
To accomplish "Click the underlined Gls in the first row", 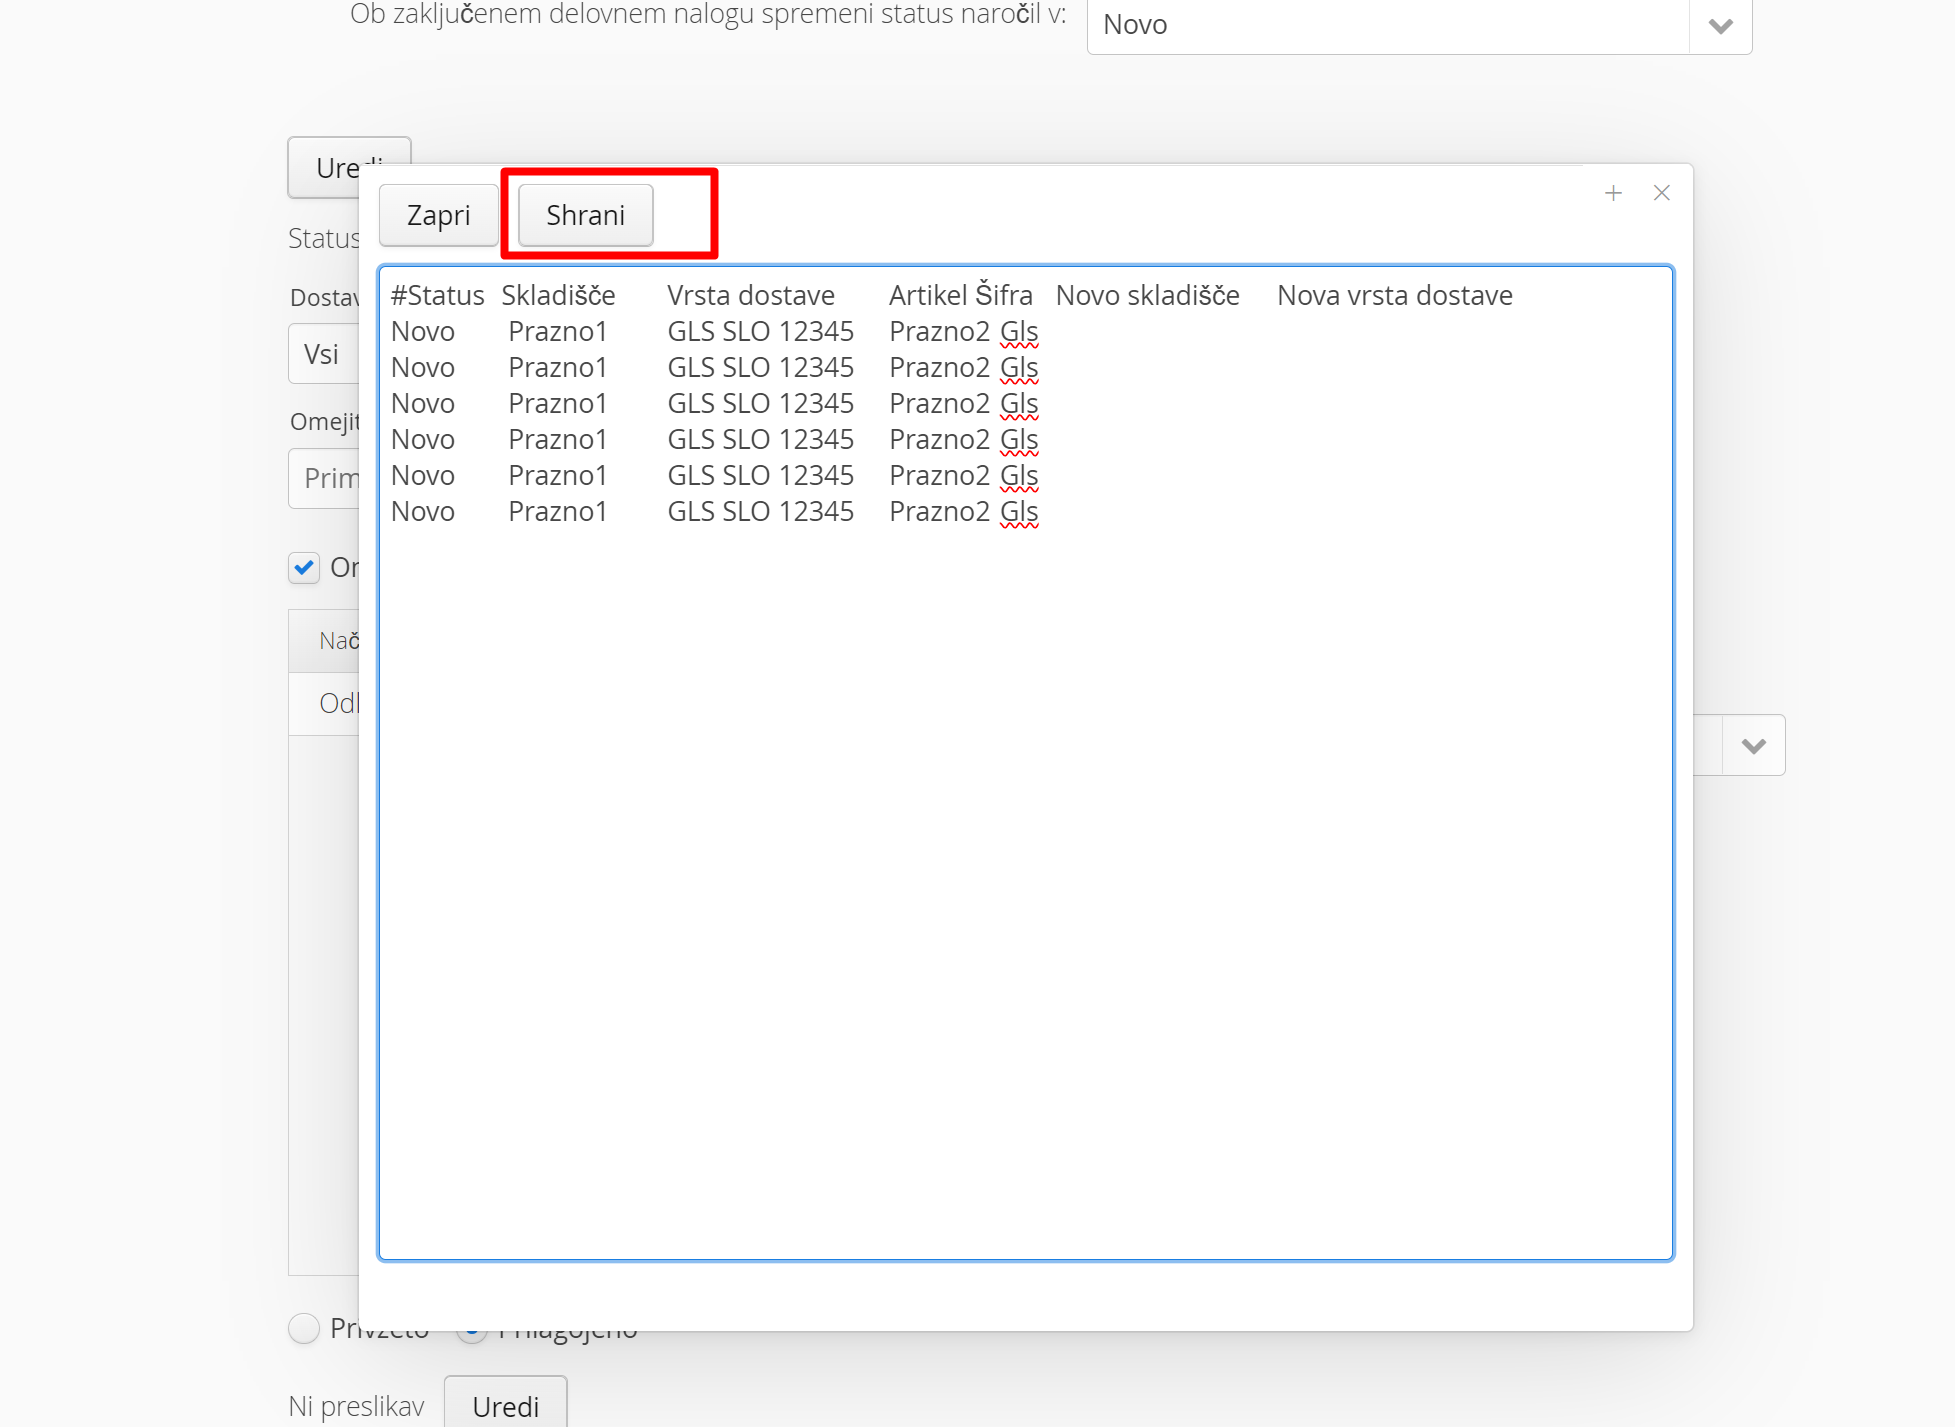I will pos(1019,332).
